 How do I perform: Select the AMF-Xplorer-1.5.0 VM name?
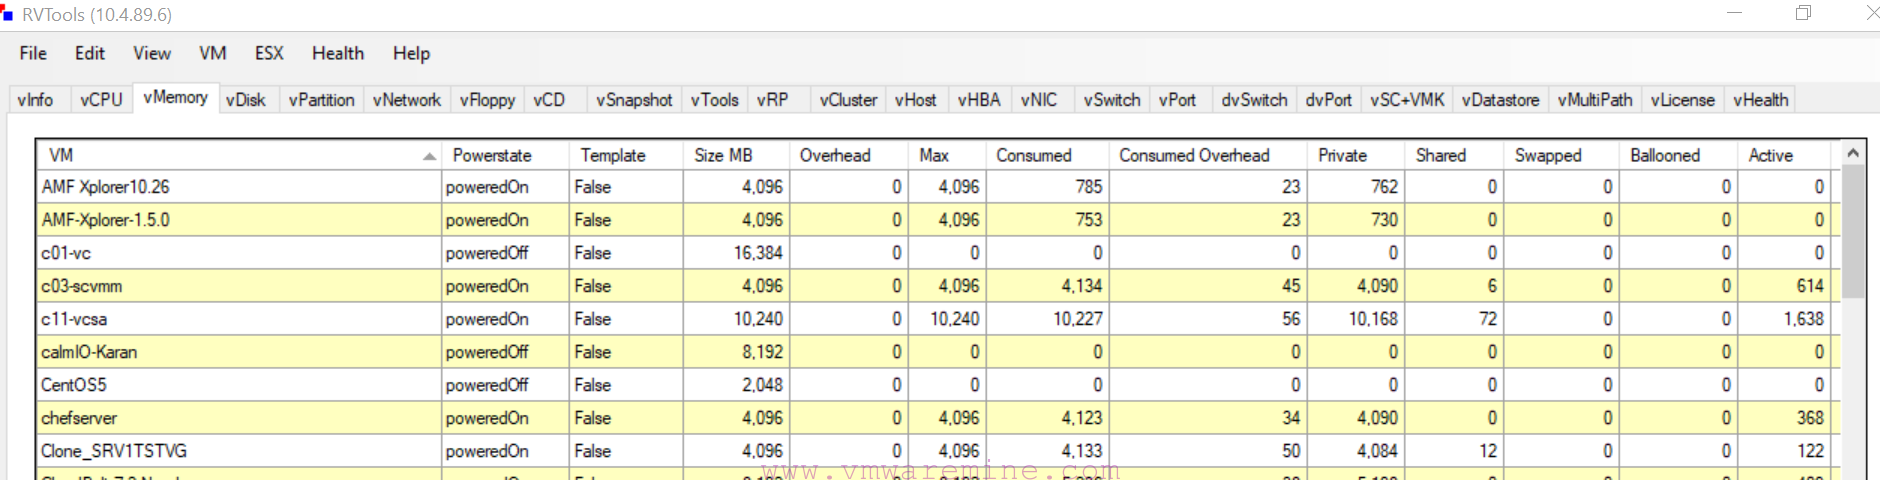[x=105, y=220]
